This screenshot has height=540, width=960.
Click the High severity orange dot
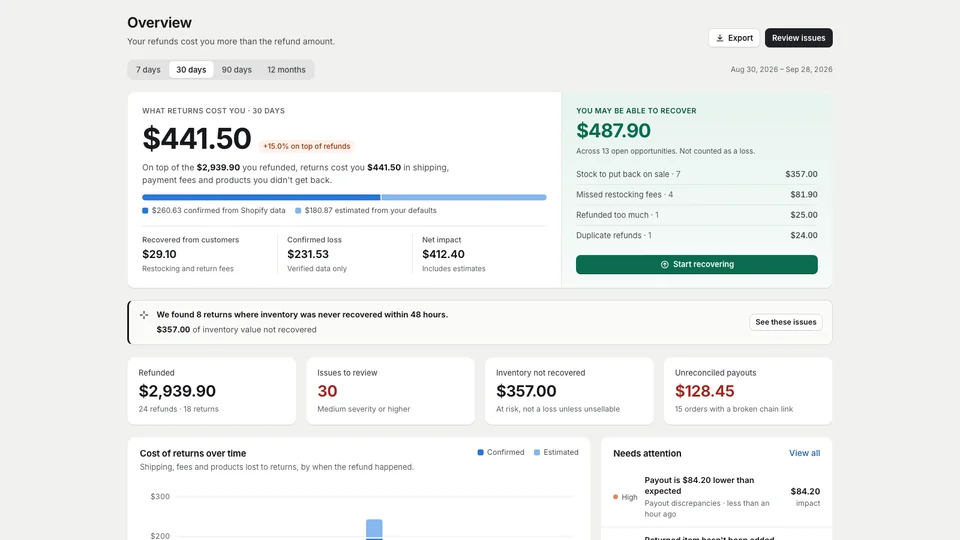[615, 497]
